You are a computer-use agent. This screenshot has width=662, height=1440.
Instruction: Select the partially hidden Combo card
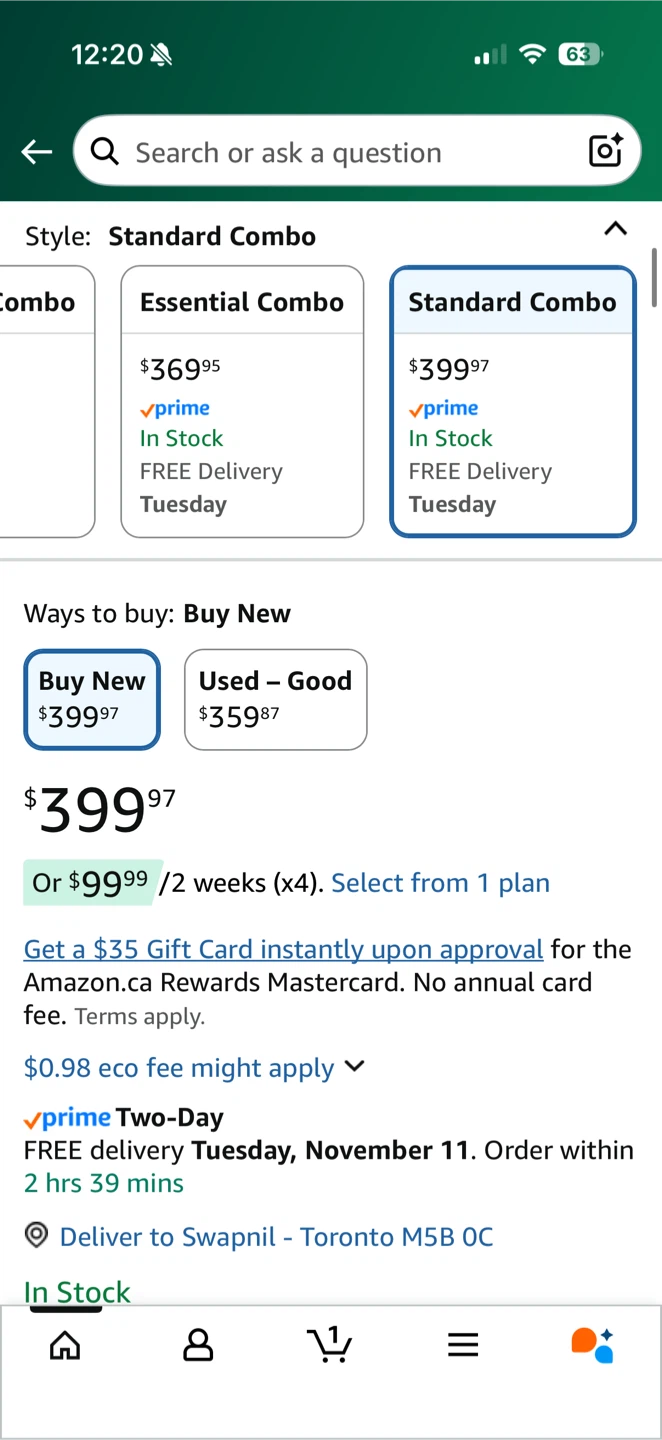tap(45, 401)
